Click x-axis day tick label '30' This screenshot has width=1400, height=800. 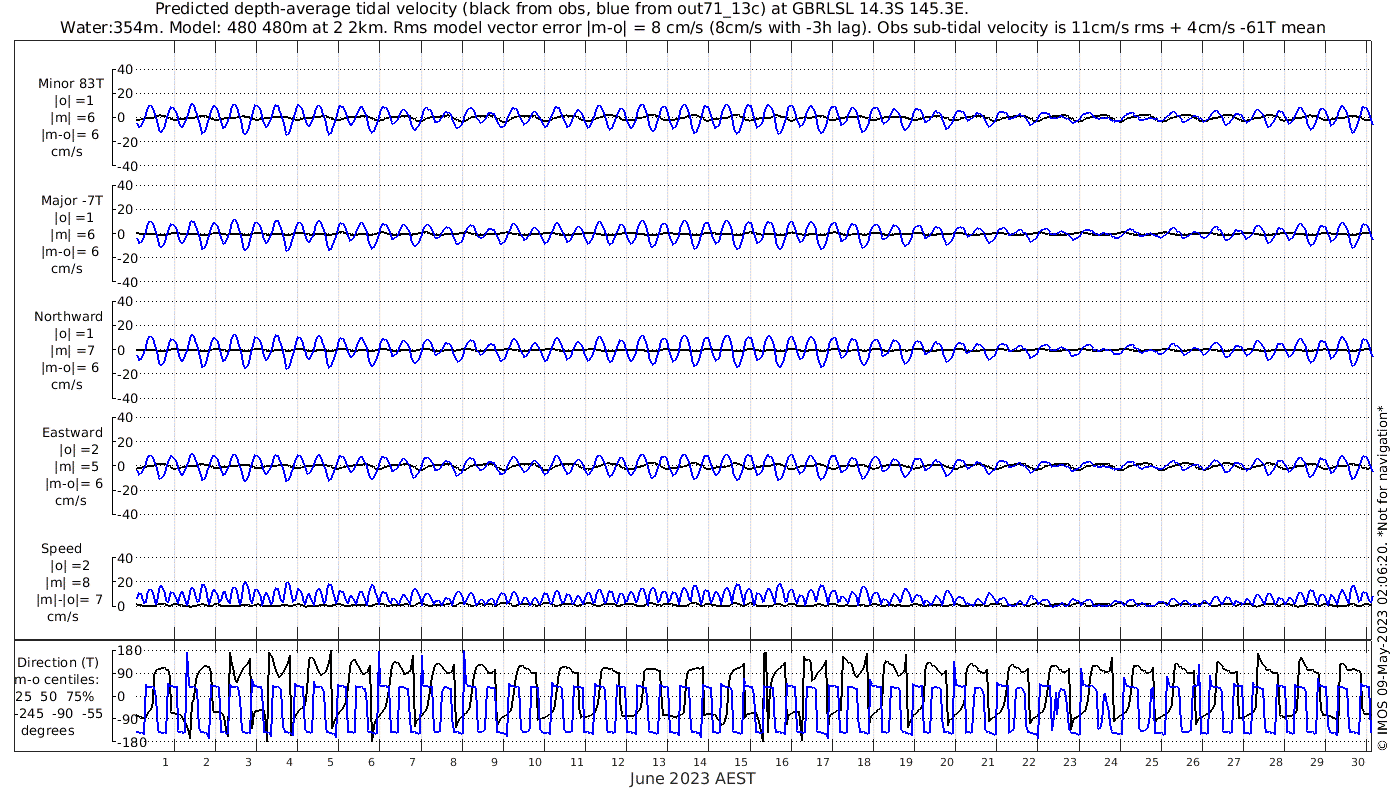tap(1357, 761)
